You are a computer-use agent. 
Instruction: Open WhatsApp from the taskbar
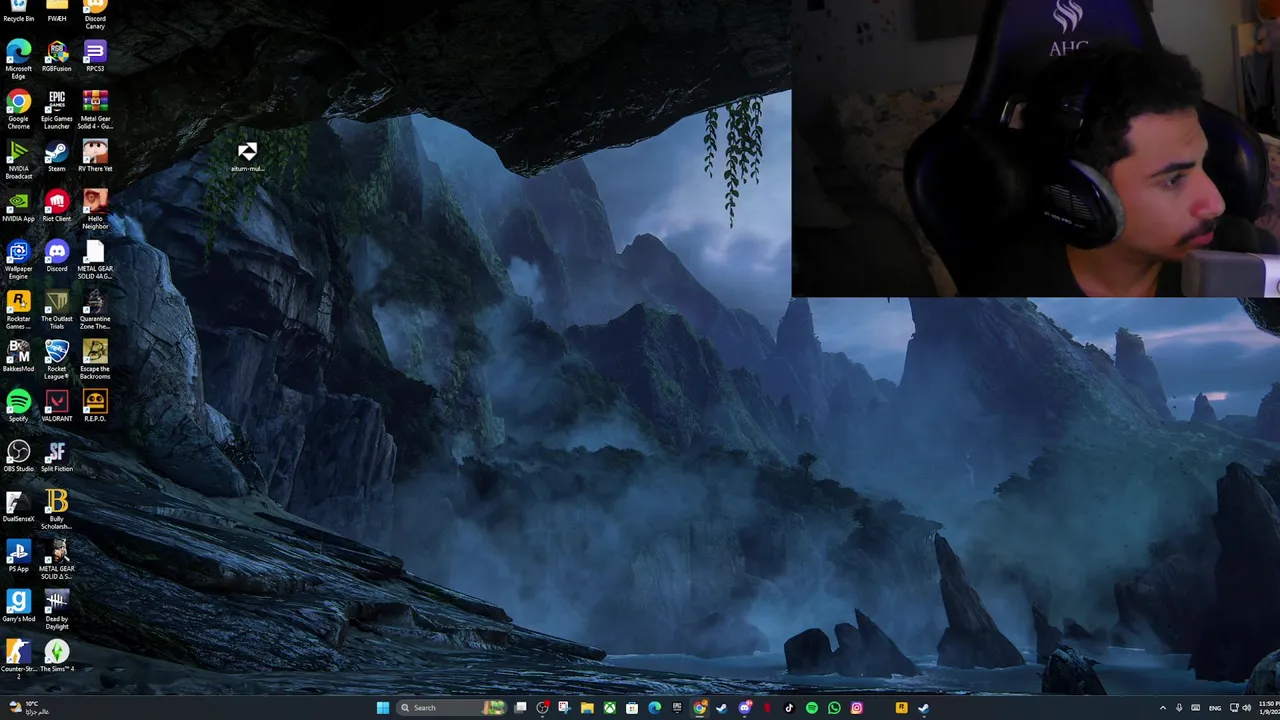coord(834,708)
